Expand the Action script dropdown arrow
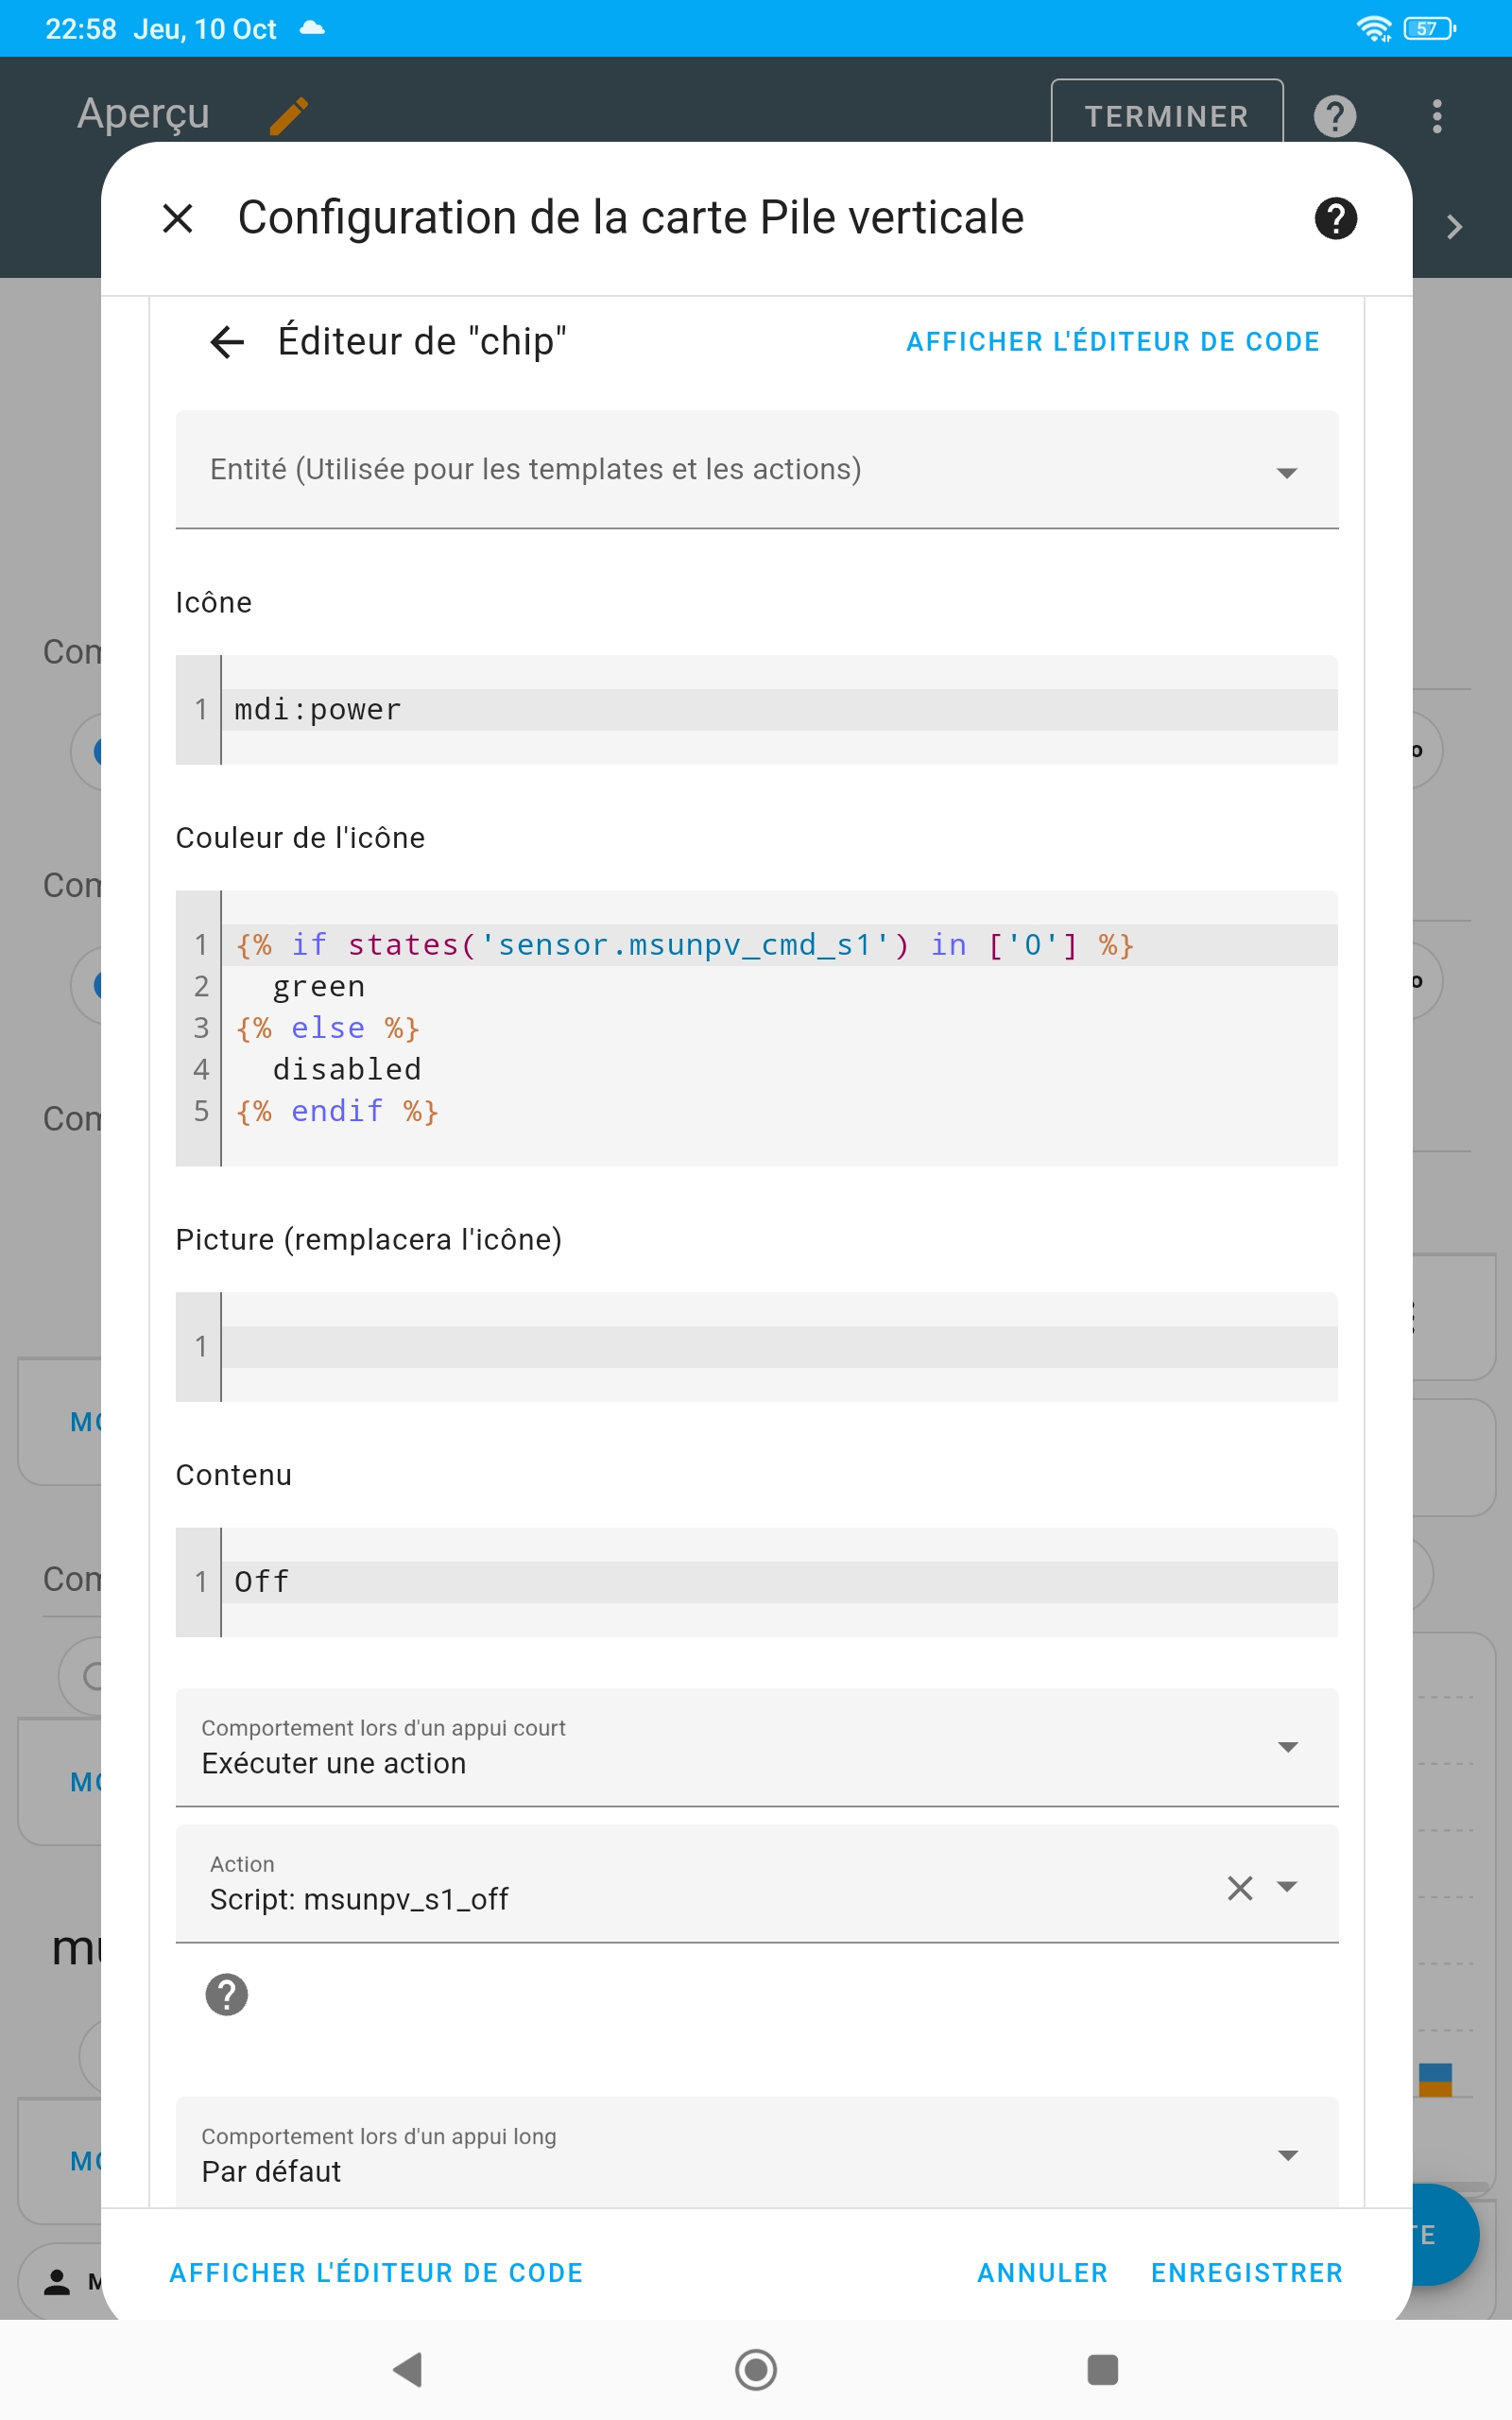 (x=1287, y=1887)
